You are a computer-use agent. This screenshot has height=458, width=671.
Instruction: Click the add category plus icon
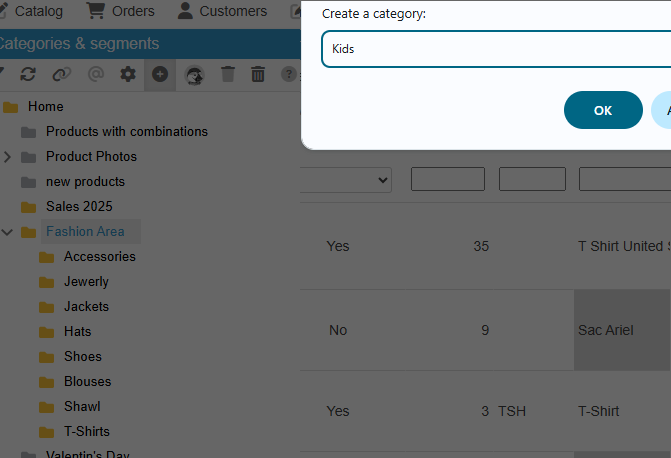tap(160, 74)
